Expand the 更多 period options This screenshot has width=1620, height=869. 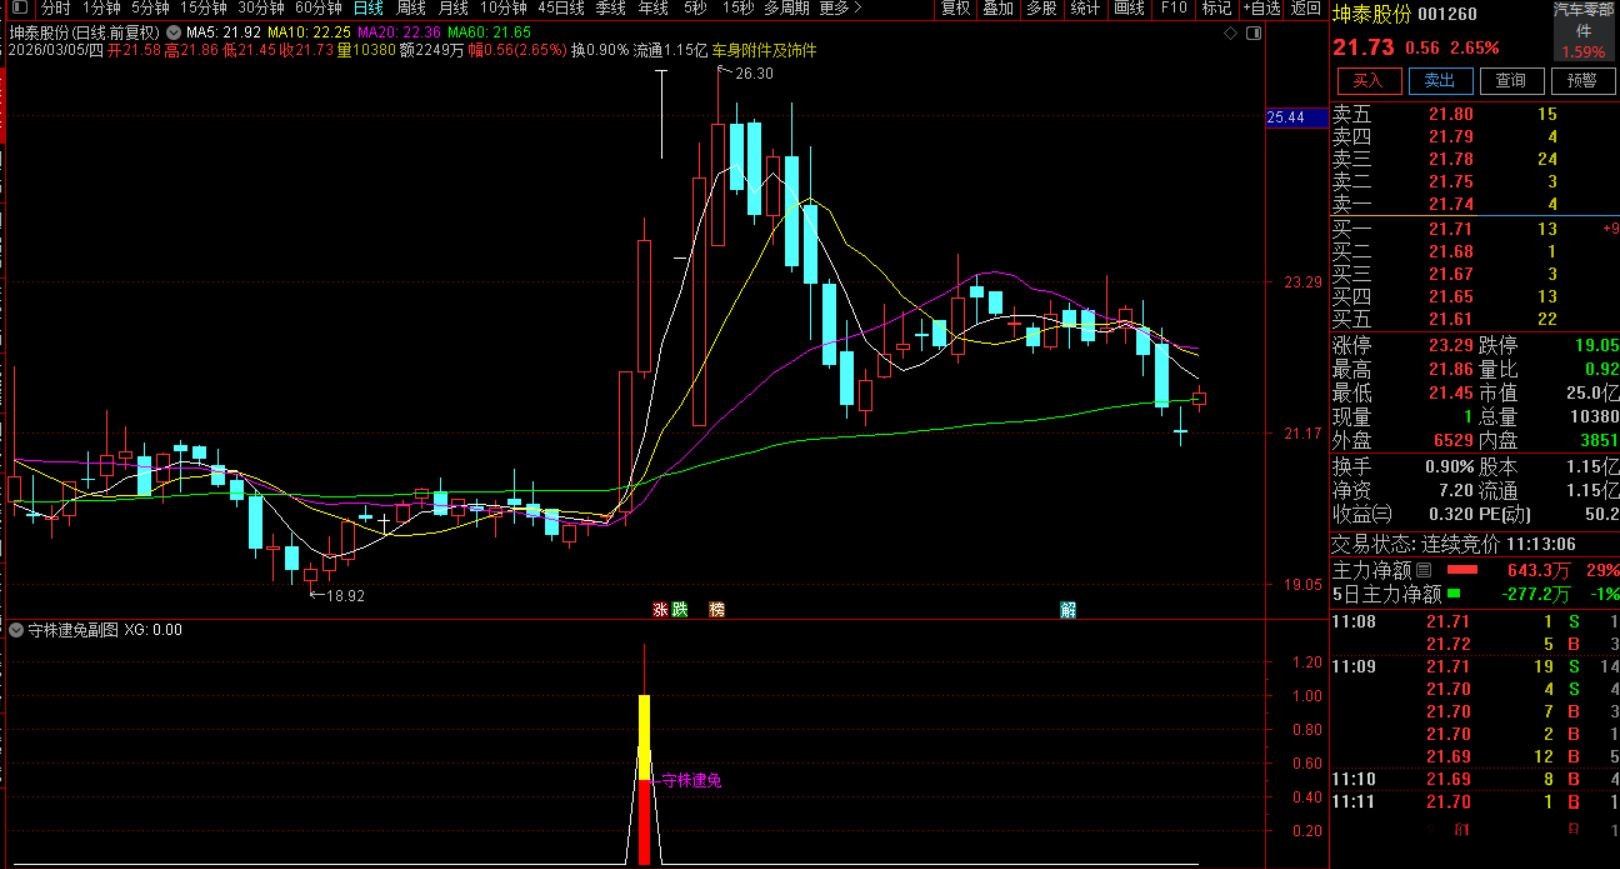pyautogui.click(x=840, y=8)
